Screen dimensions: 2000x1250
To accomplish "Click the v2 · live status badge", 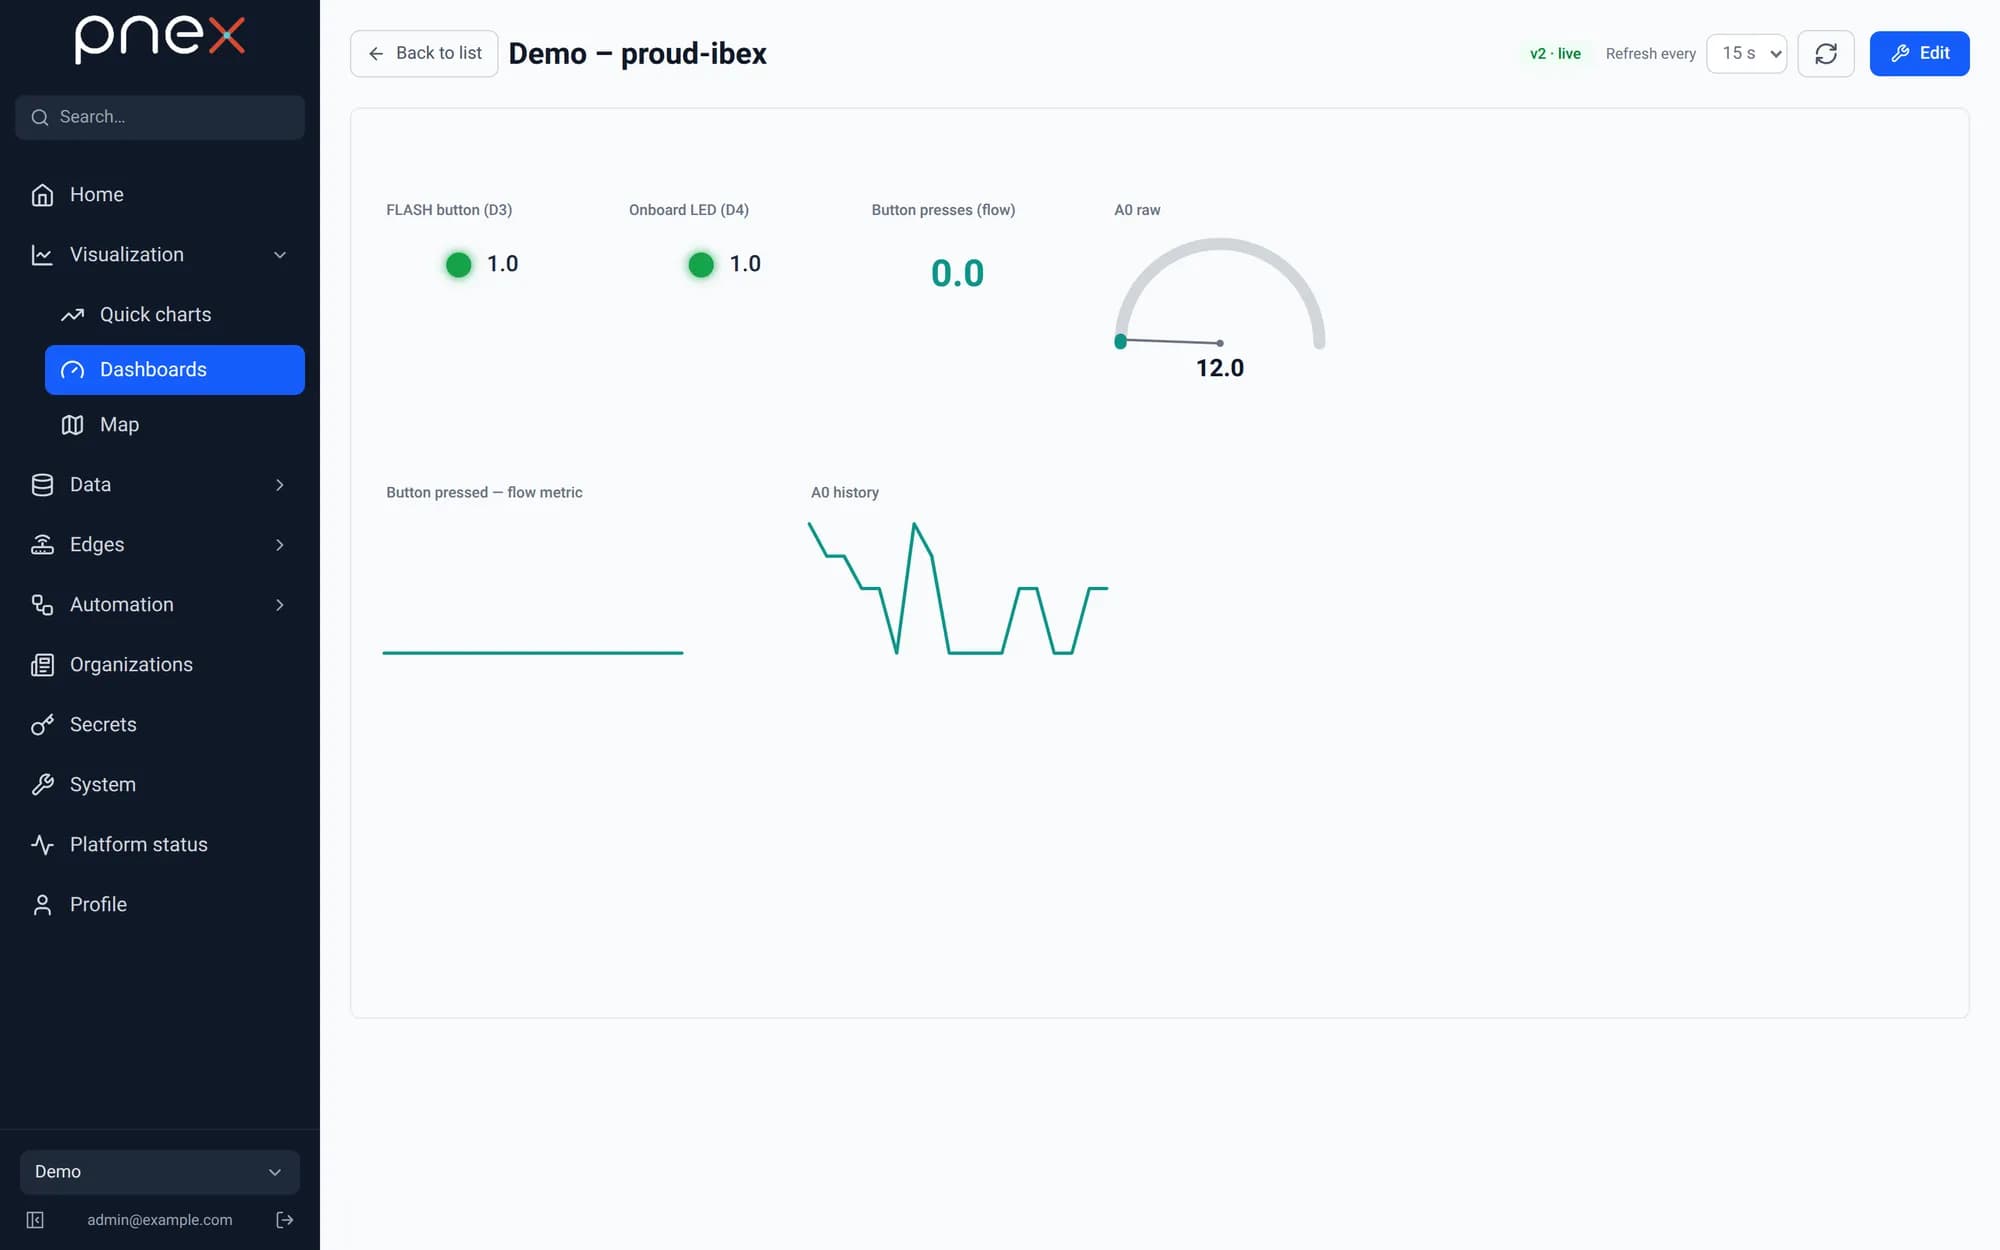I will [1555, 54].
